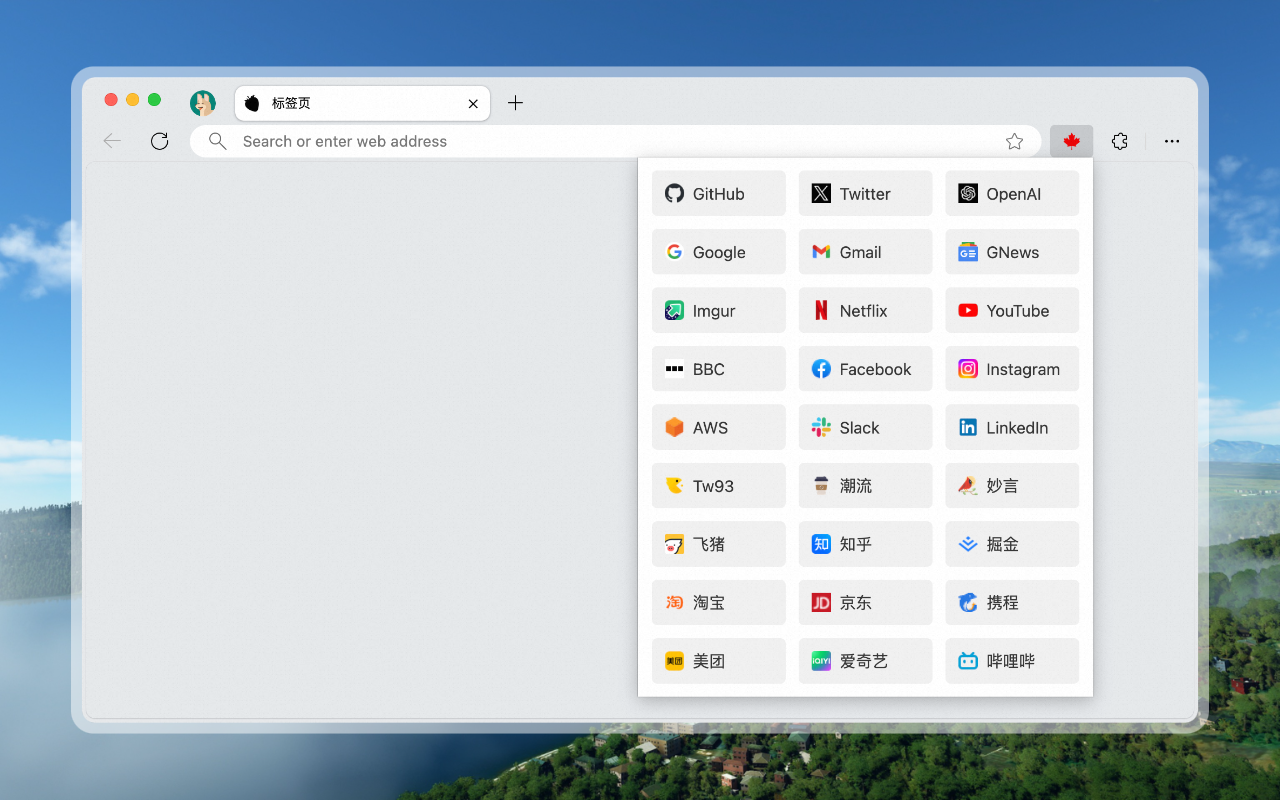Visit the BBC shortcut

pyautogui.click(x=718, y=369)
